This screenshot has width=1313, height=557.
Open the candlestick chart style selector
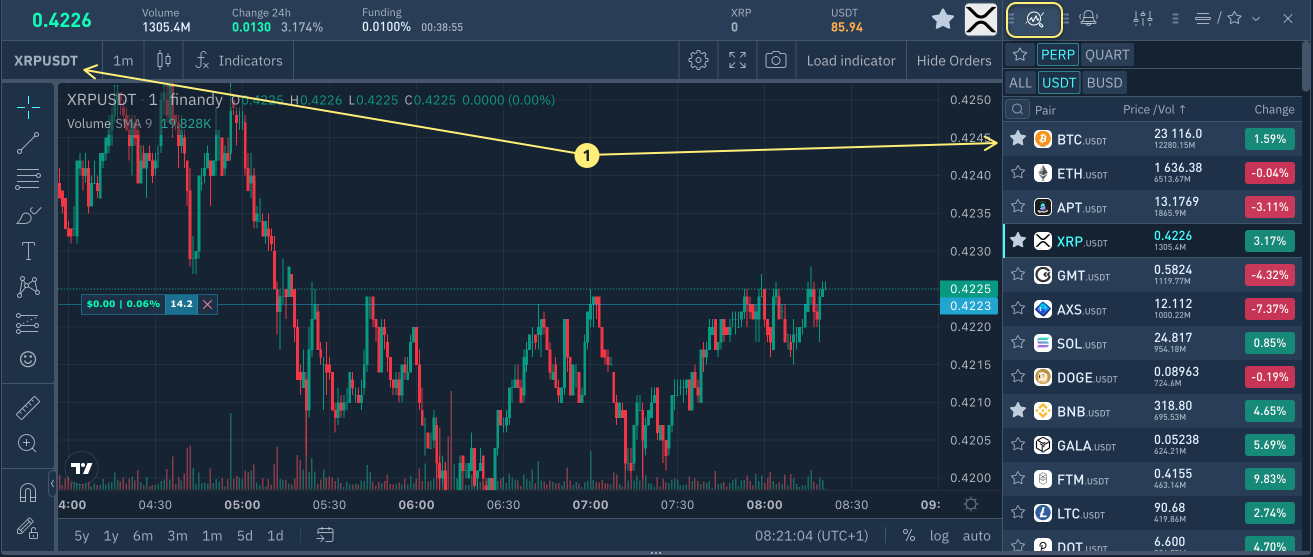point(160,60)
